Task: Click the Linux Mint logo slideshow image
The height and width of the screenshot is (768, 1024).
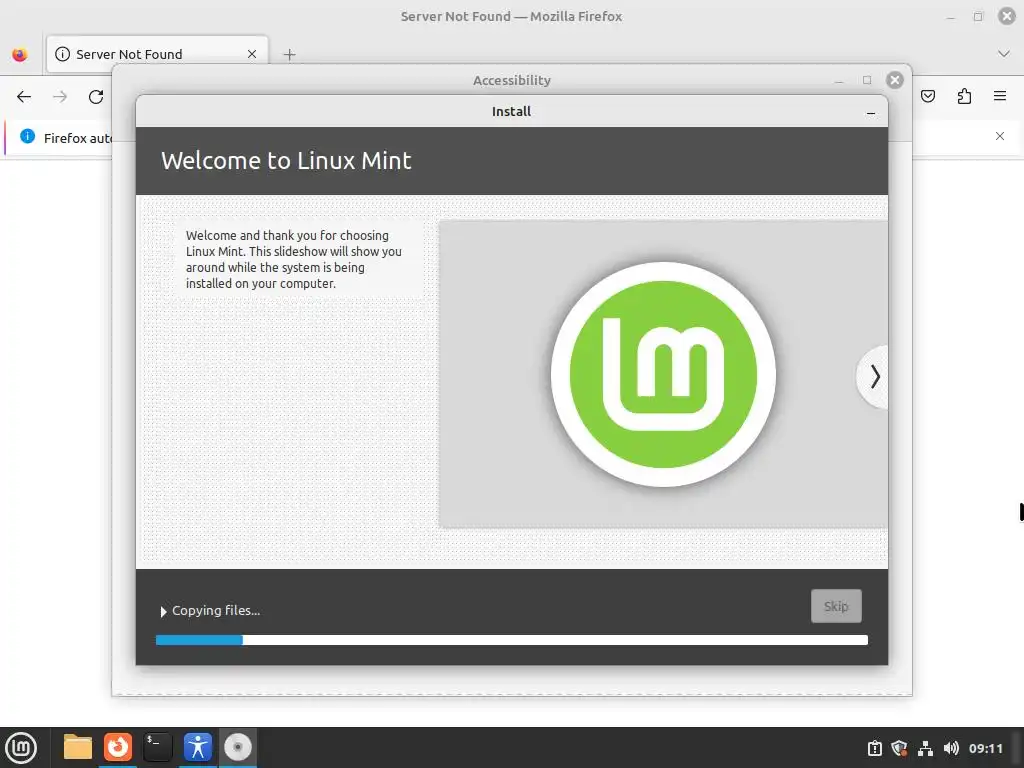Action: [x=663, y=374]
